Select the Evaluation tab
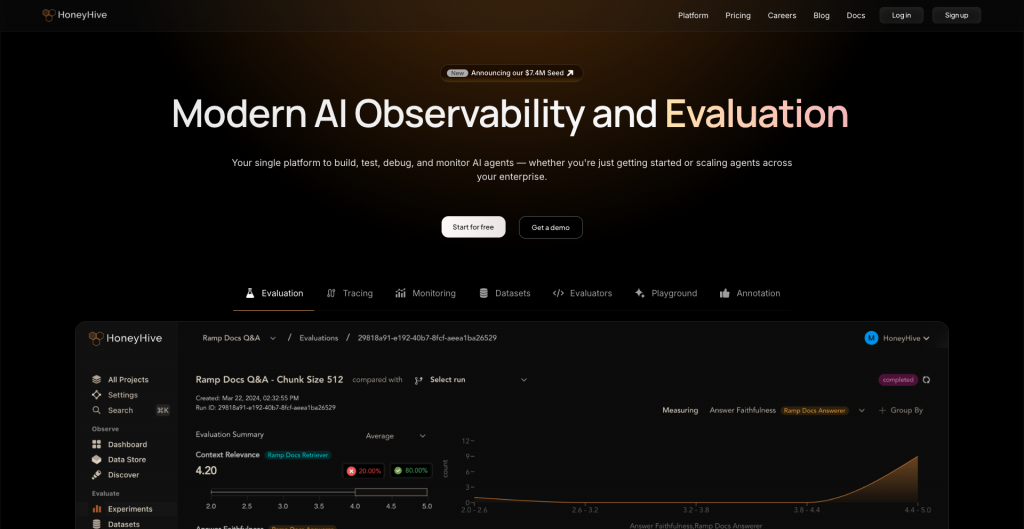Screen dimensions: 1024x529 tap(274, 293)
